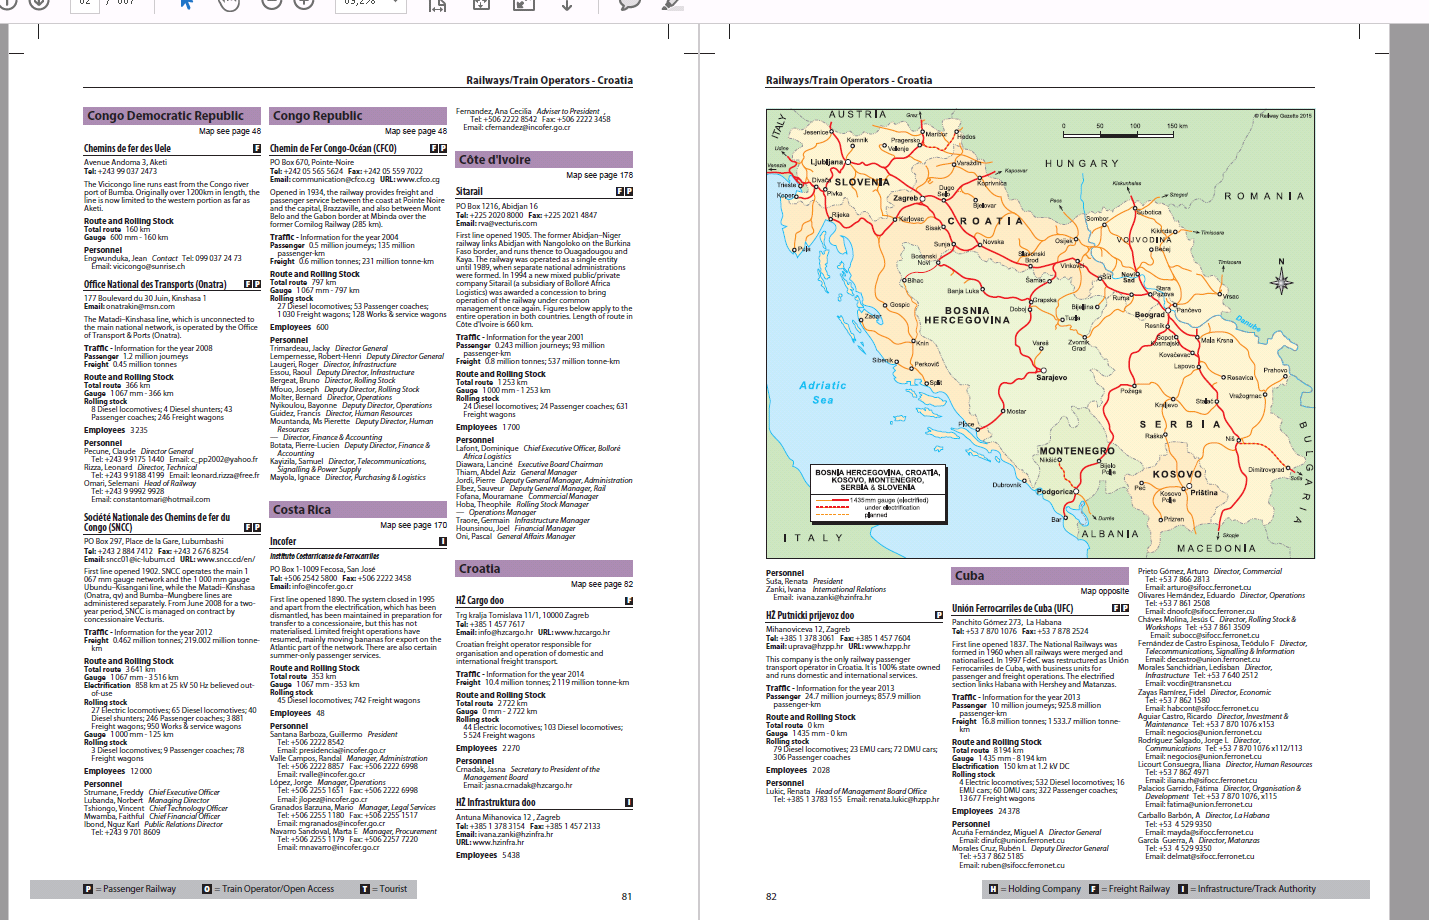Click the SLOVENIA label on the map
1429x920 pixels.
862,182
